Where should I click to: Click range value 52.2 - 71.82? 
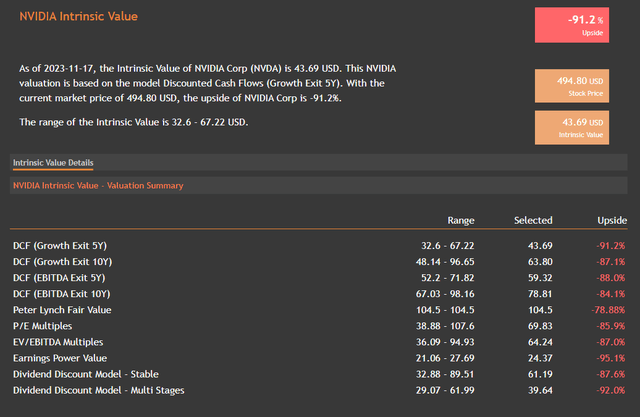click(448, 278)
